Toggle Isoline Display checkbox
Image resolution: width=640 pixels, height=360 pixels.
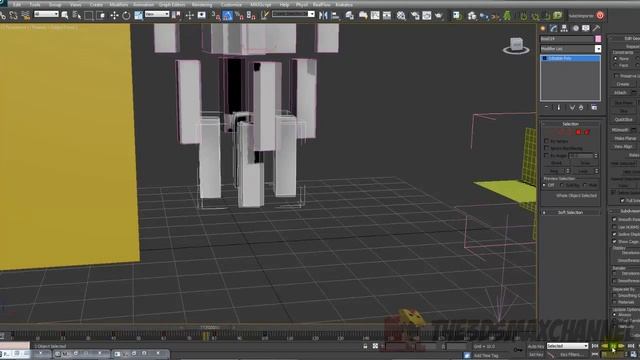click(615, 234)
